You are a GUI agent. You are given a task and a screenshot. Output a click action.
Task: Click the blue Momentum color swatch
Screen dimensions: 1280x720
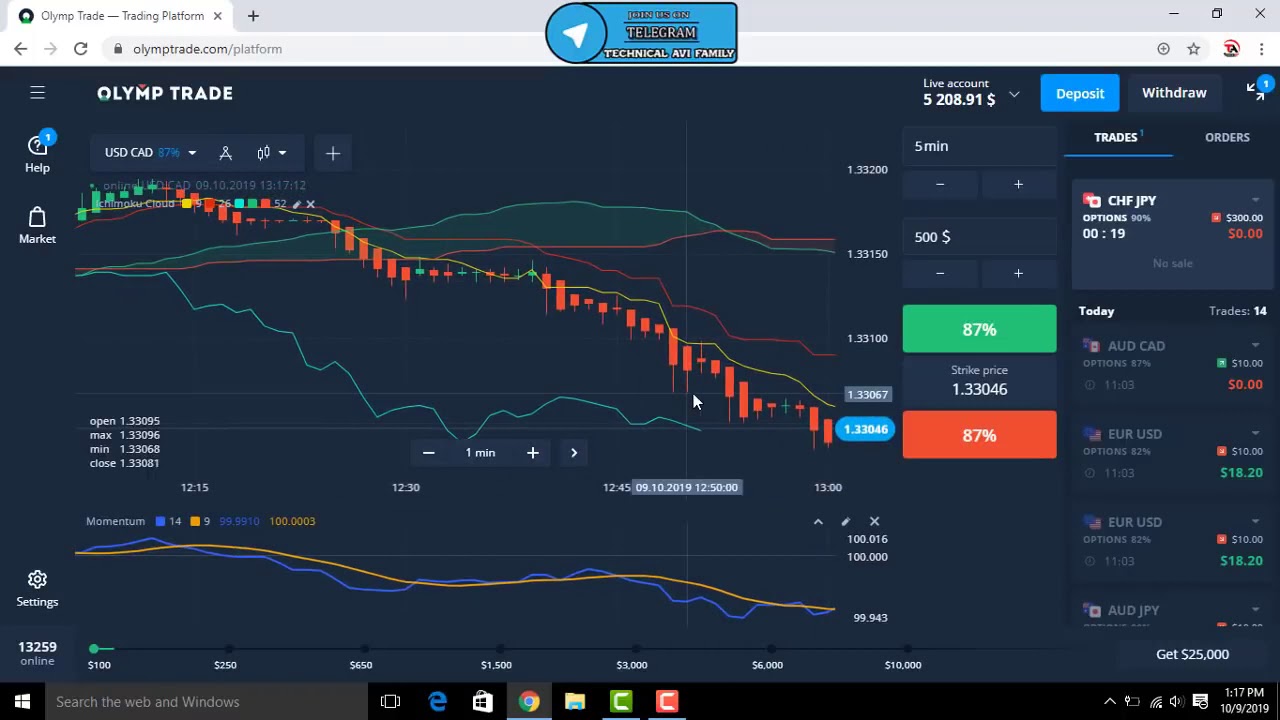(x=159, y=521)
